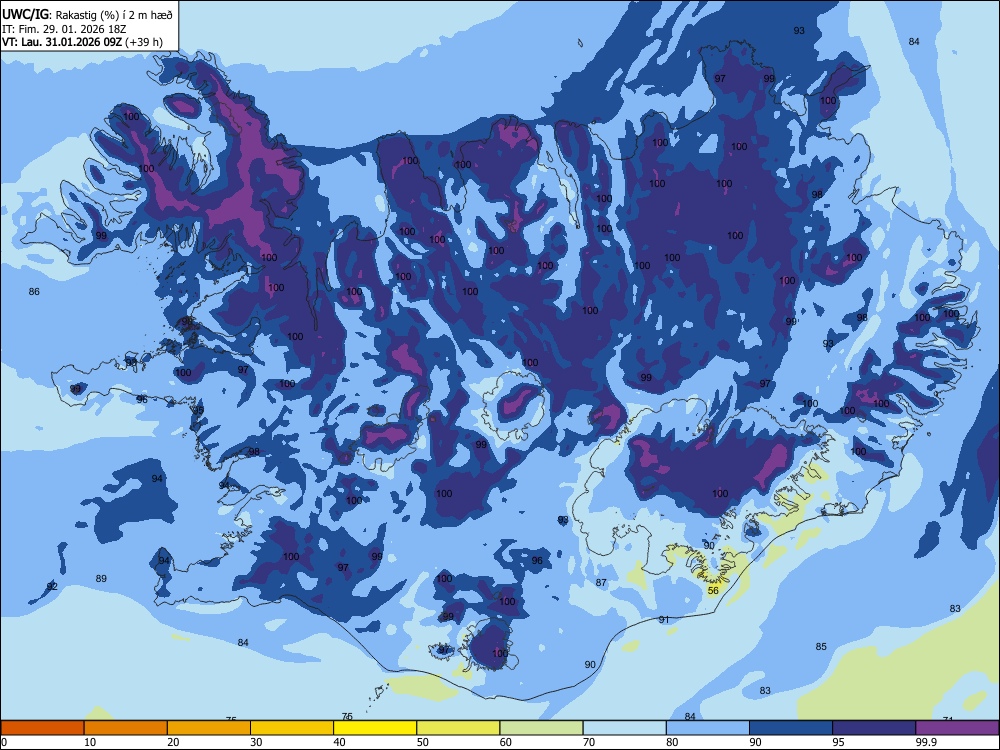Click the pale blue 70–80 legend swatch

(x=624, y=728)
